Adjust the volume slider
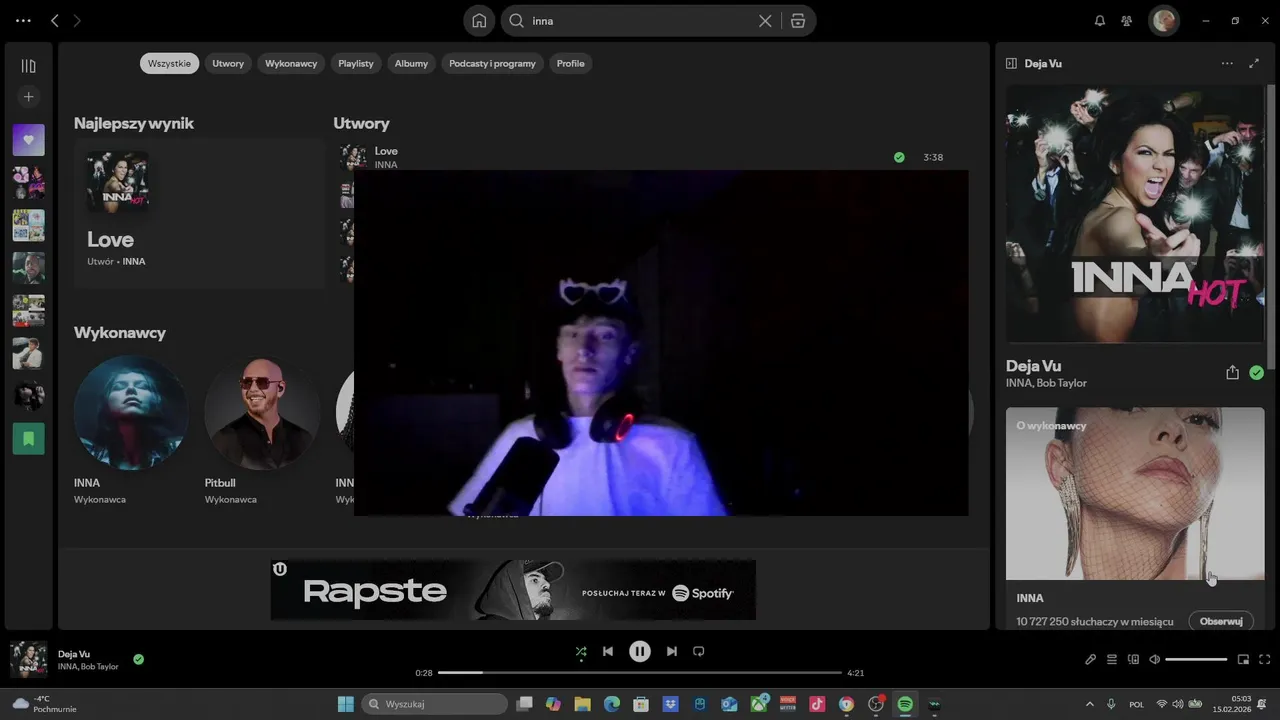This screenshot has height=720, width=1280. pos(1196,659)
